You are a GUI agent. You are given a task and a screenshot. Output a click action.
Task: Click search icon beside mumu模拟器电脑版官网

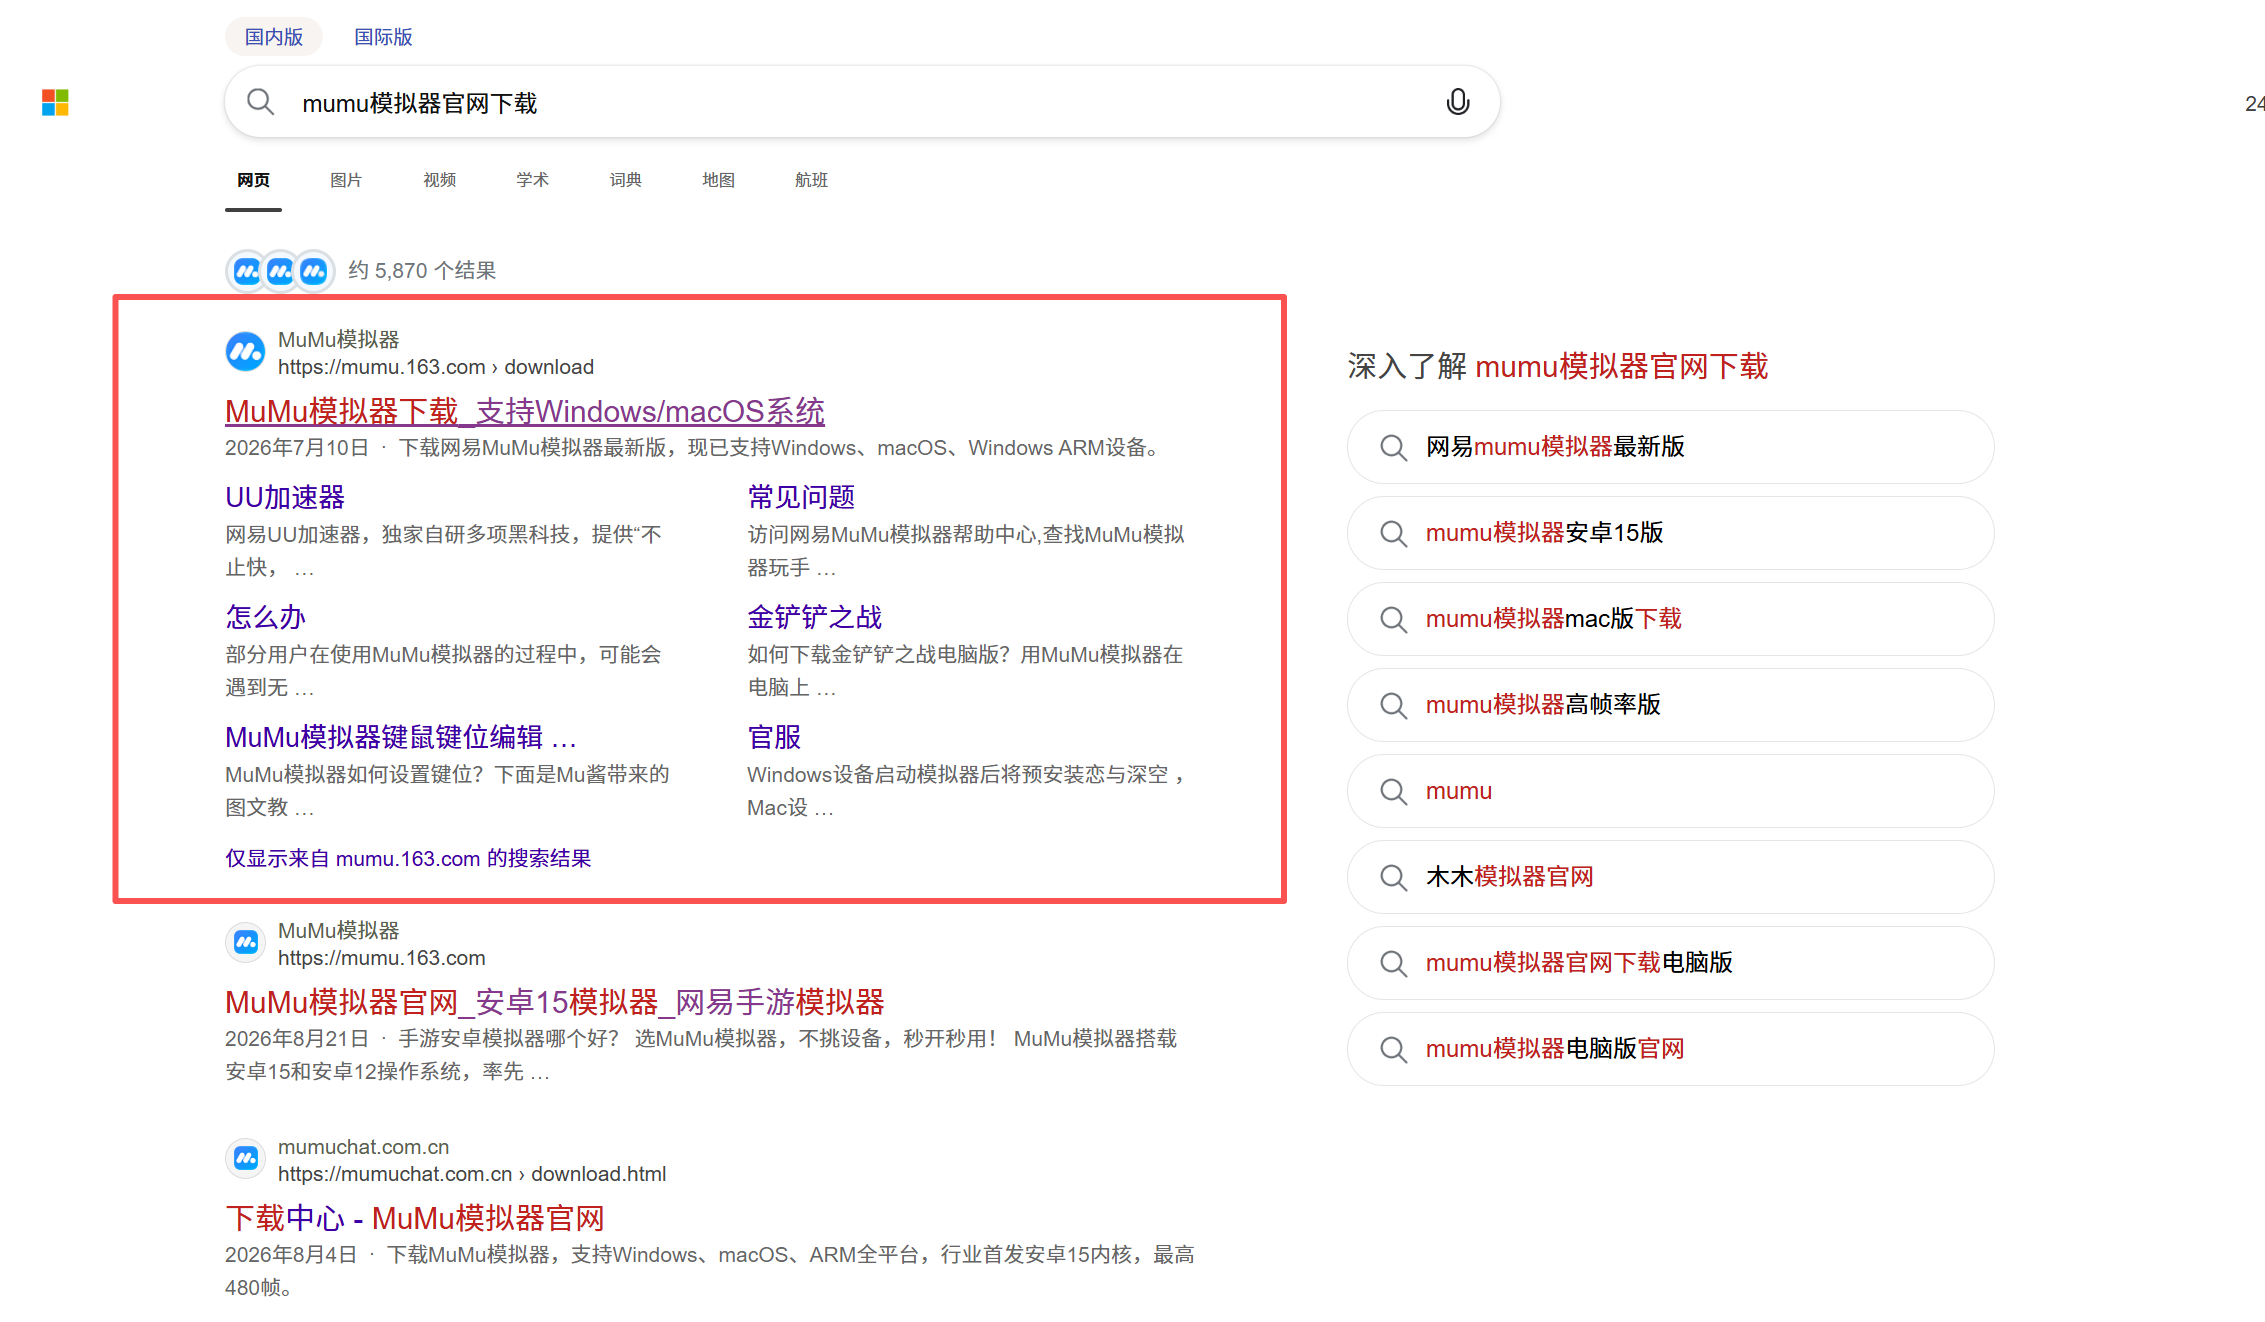tap(1393, 1049)
